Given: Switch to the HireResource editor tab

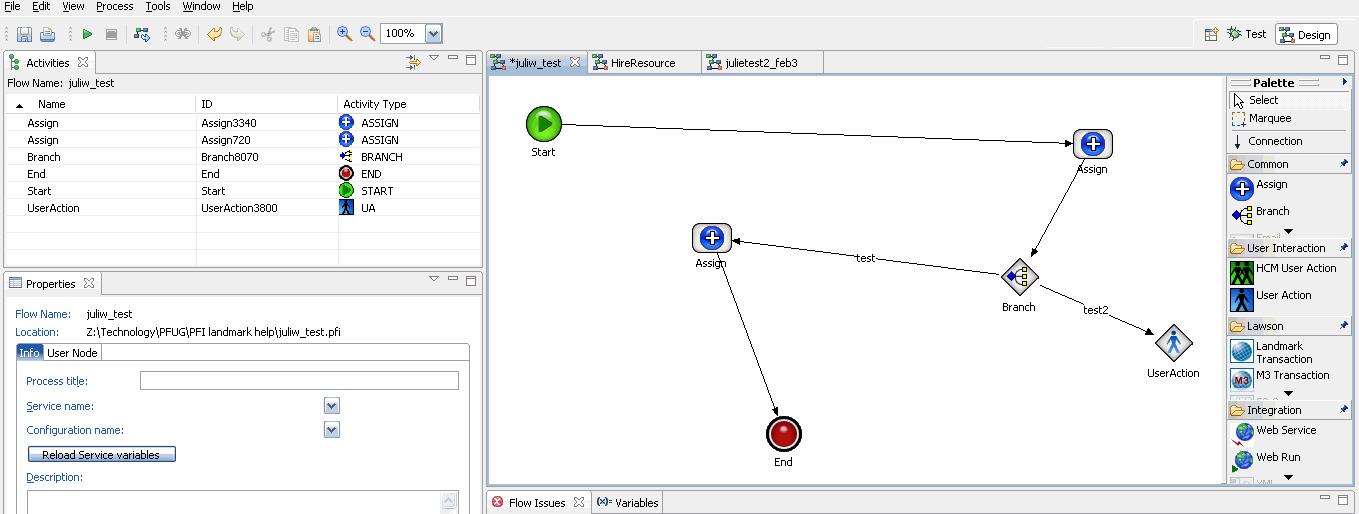Looking at the screenshot, I should pyautogui.click(x=642, y=63).
